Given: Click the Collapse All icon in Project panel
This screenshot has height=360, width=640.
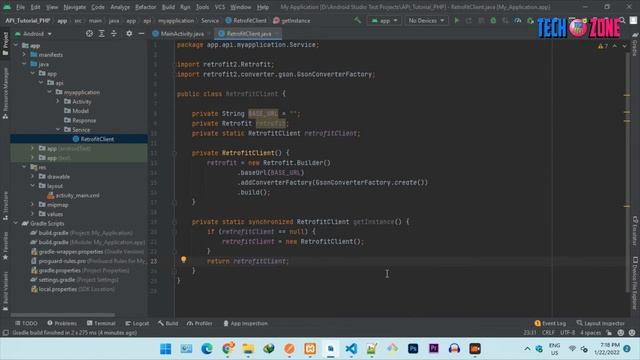Looking at the screenshot, I should [114, 33].
